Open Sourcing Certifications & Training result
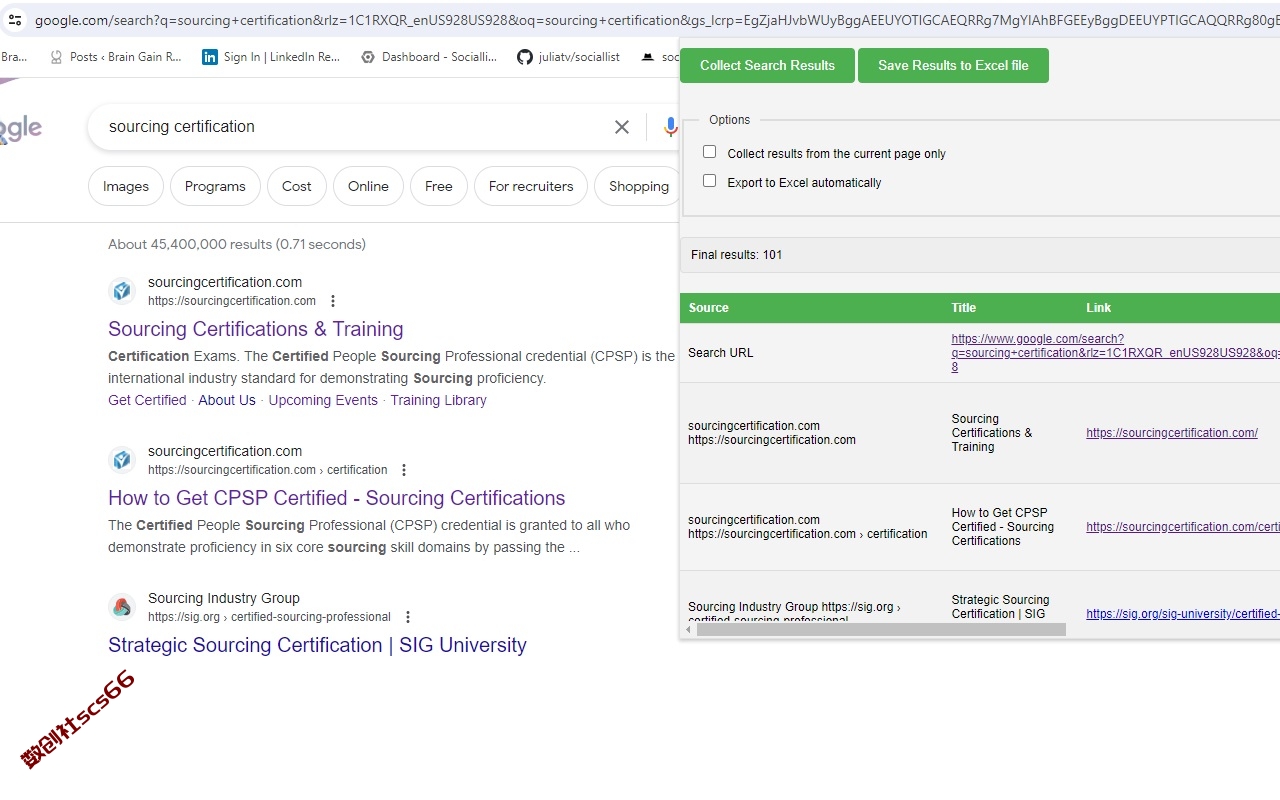This screenshot has width=1280, height=800. coord(256,329)
